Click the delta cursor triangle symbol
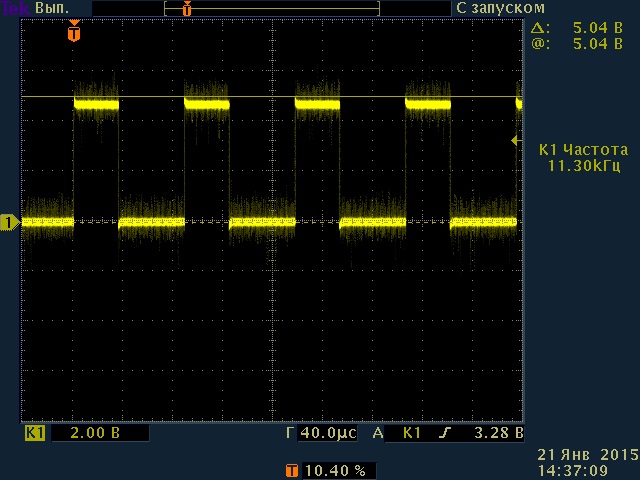The height and width of the screenshot is (480, 640). (540, 29)
